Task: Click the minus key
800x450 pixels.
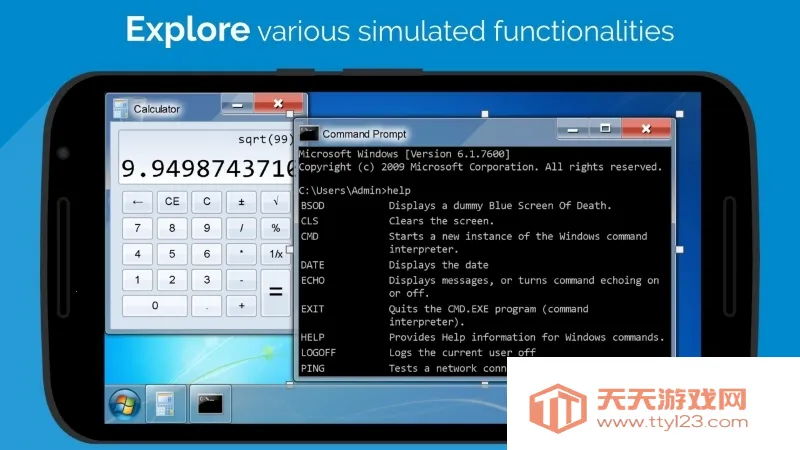Action: coord(241,280)
